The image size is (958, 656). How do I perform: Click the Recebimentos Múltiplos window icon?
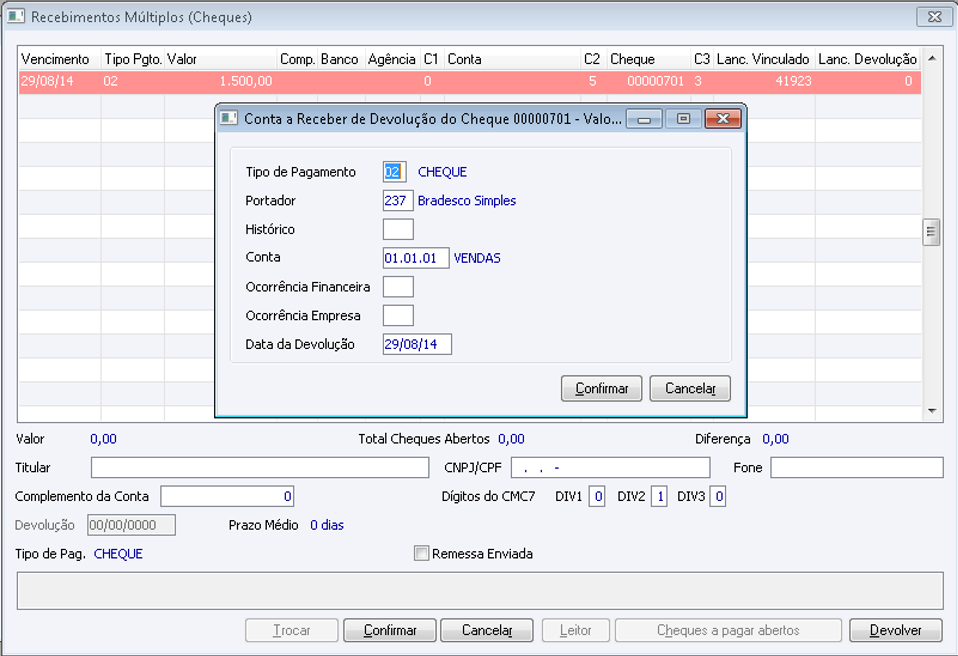coord(16,16)
